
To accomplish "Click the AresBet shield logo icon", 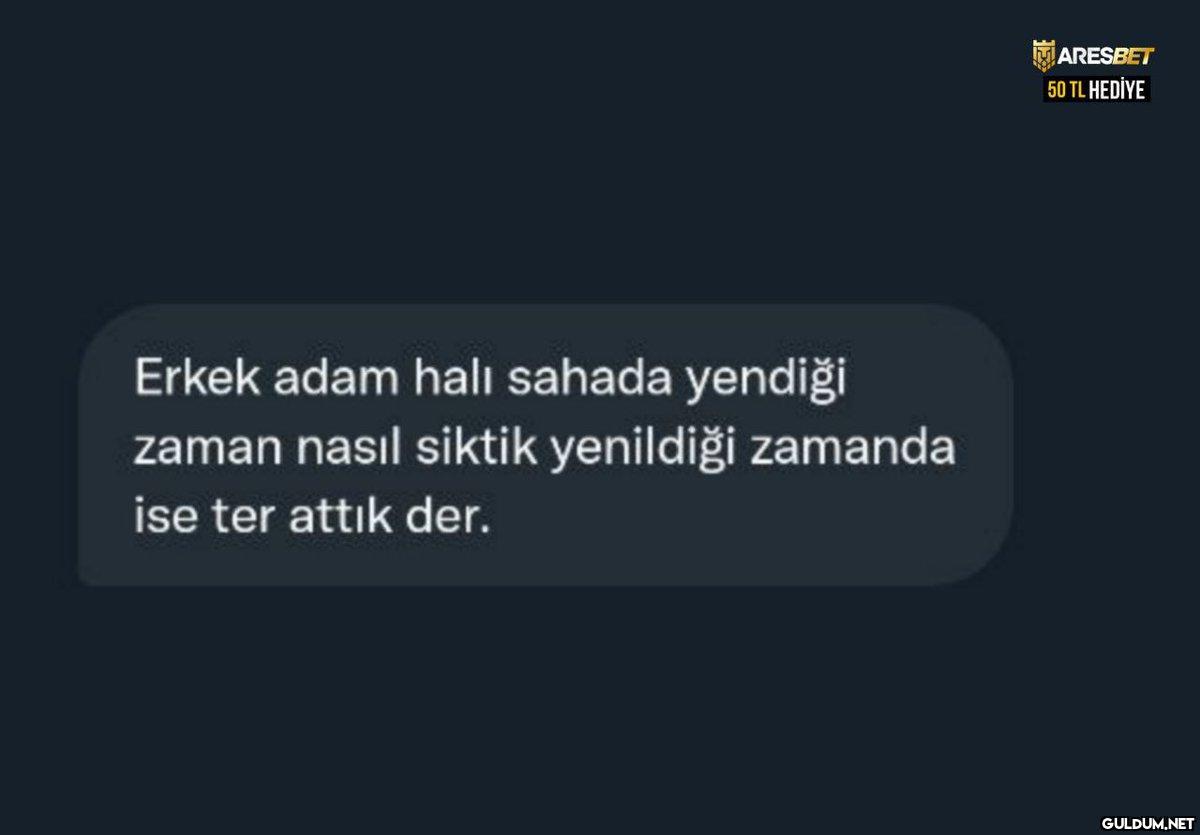I will pos(1043,57).
